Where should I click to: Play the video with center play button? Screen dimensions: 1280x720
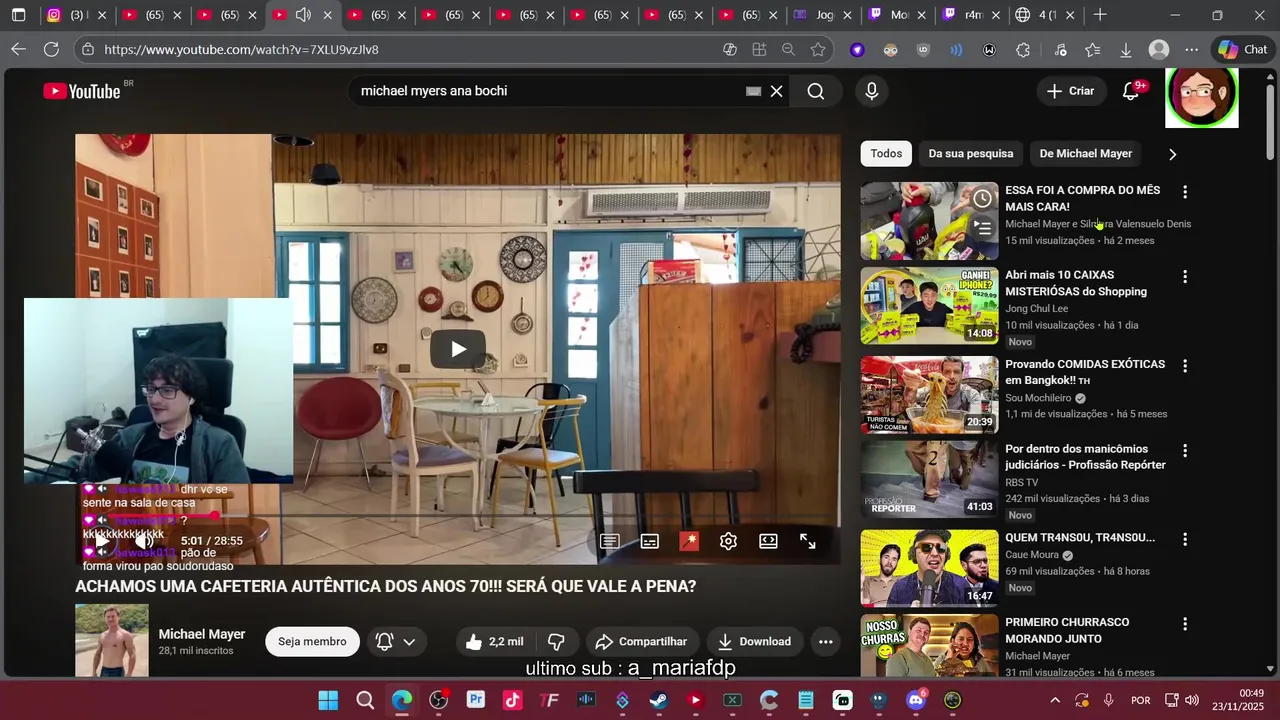[458, 349]
